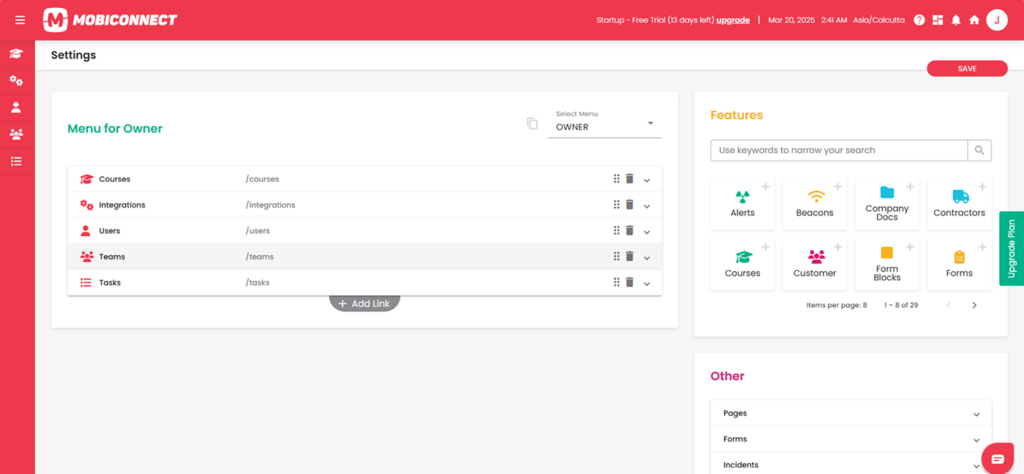Screen dimensions: 1024x474
Task: Select the Alerts feature card
Action: tap(743, 204)
